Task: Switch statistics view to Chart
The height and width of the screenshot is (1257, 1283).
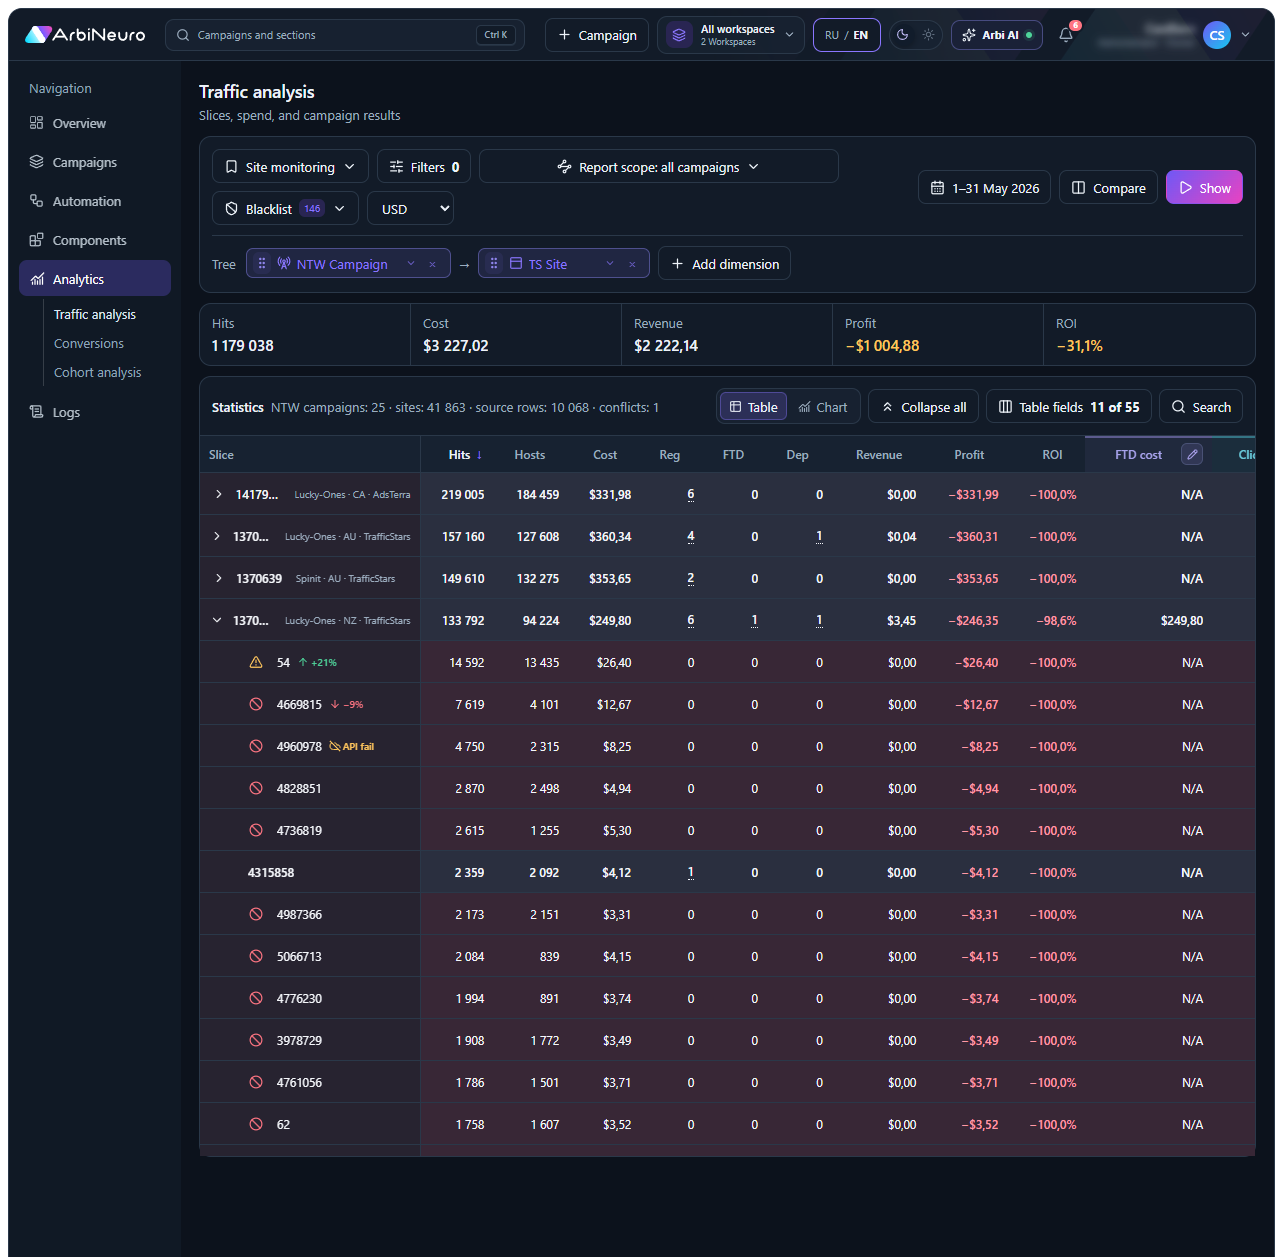Action: point(823,407)
